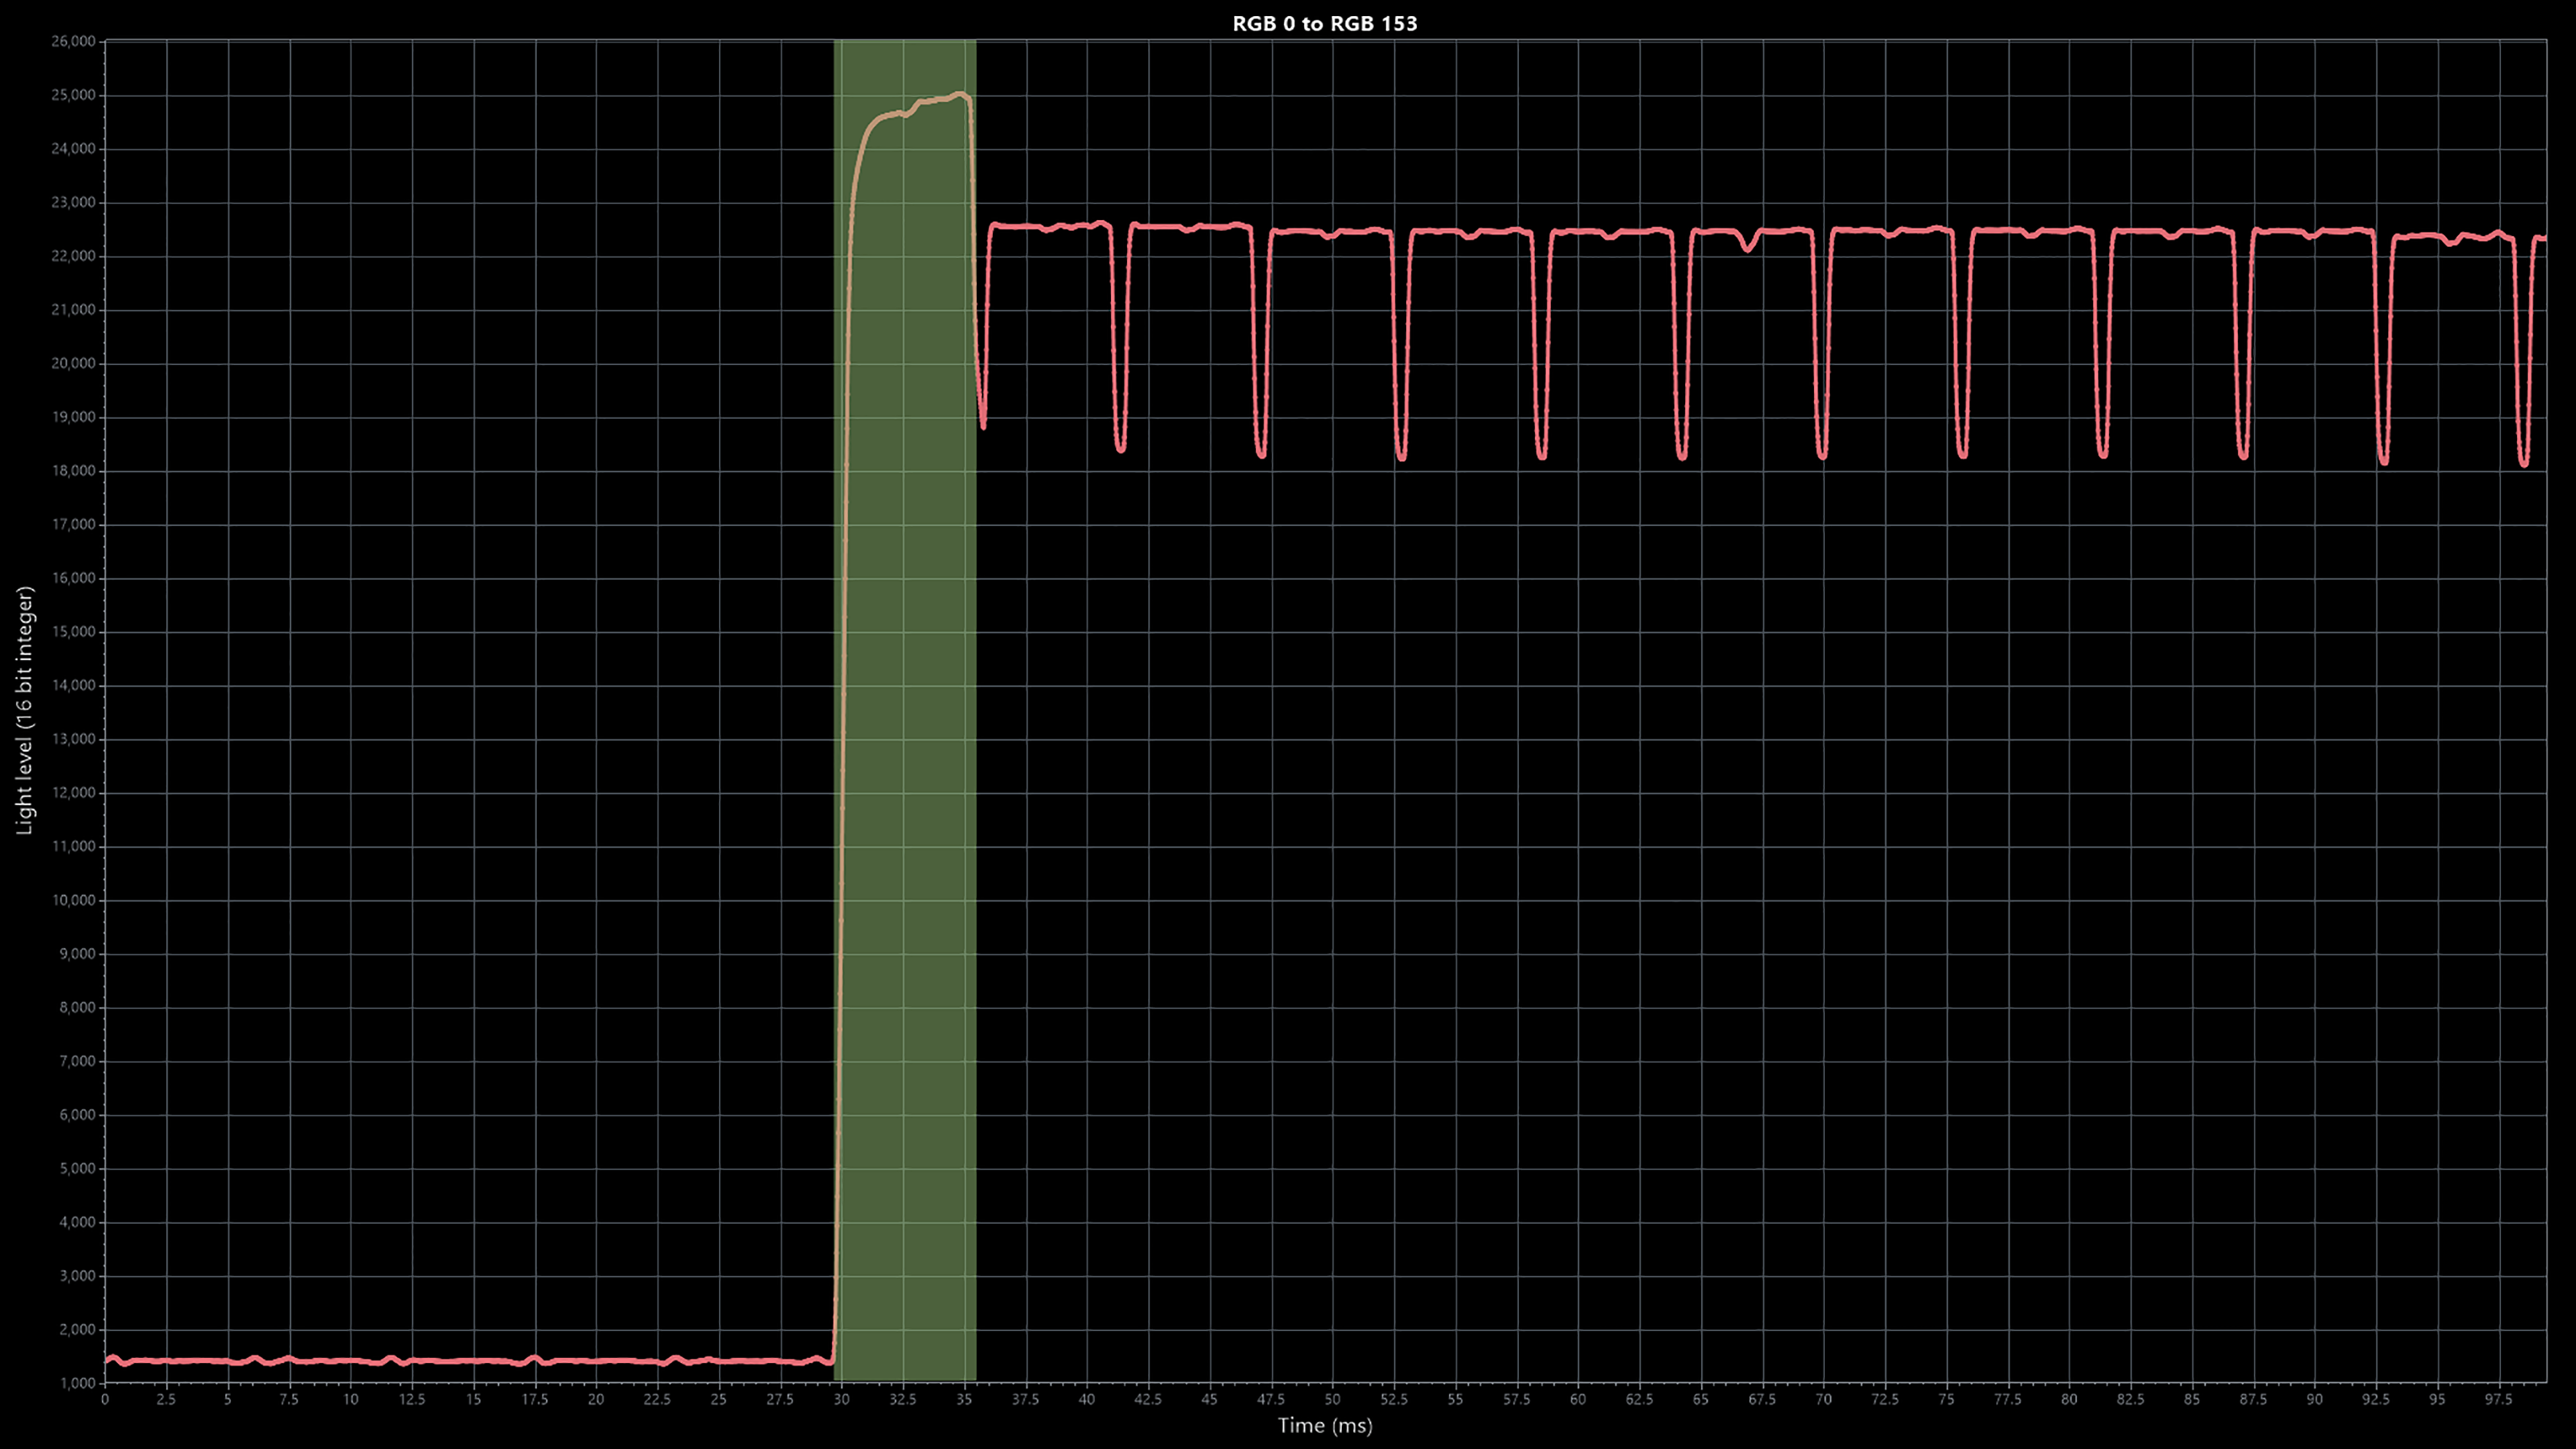The width and height of the screenshot is (2576, 1449).
Task: Click the 23,000 y-axis tick label
Action: coord(73,202)
